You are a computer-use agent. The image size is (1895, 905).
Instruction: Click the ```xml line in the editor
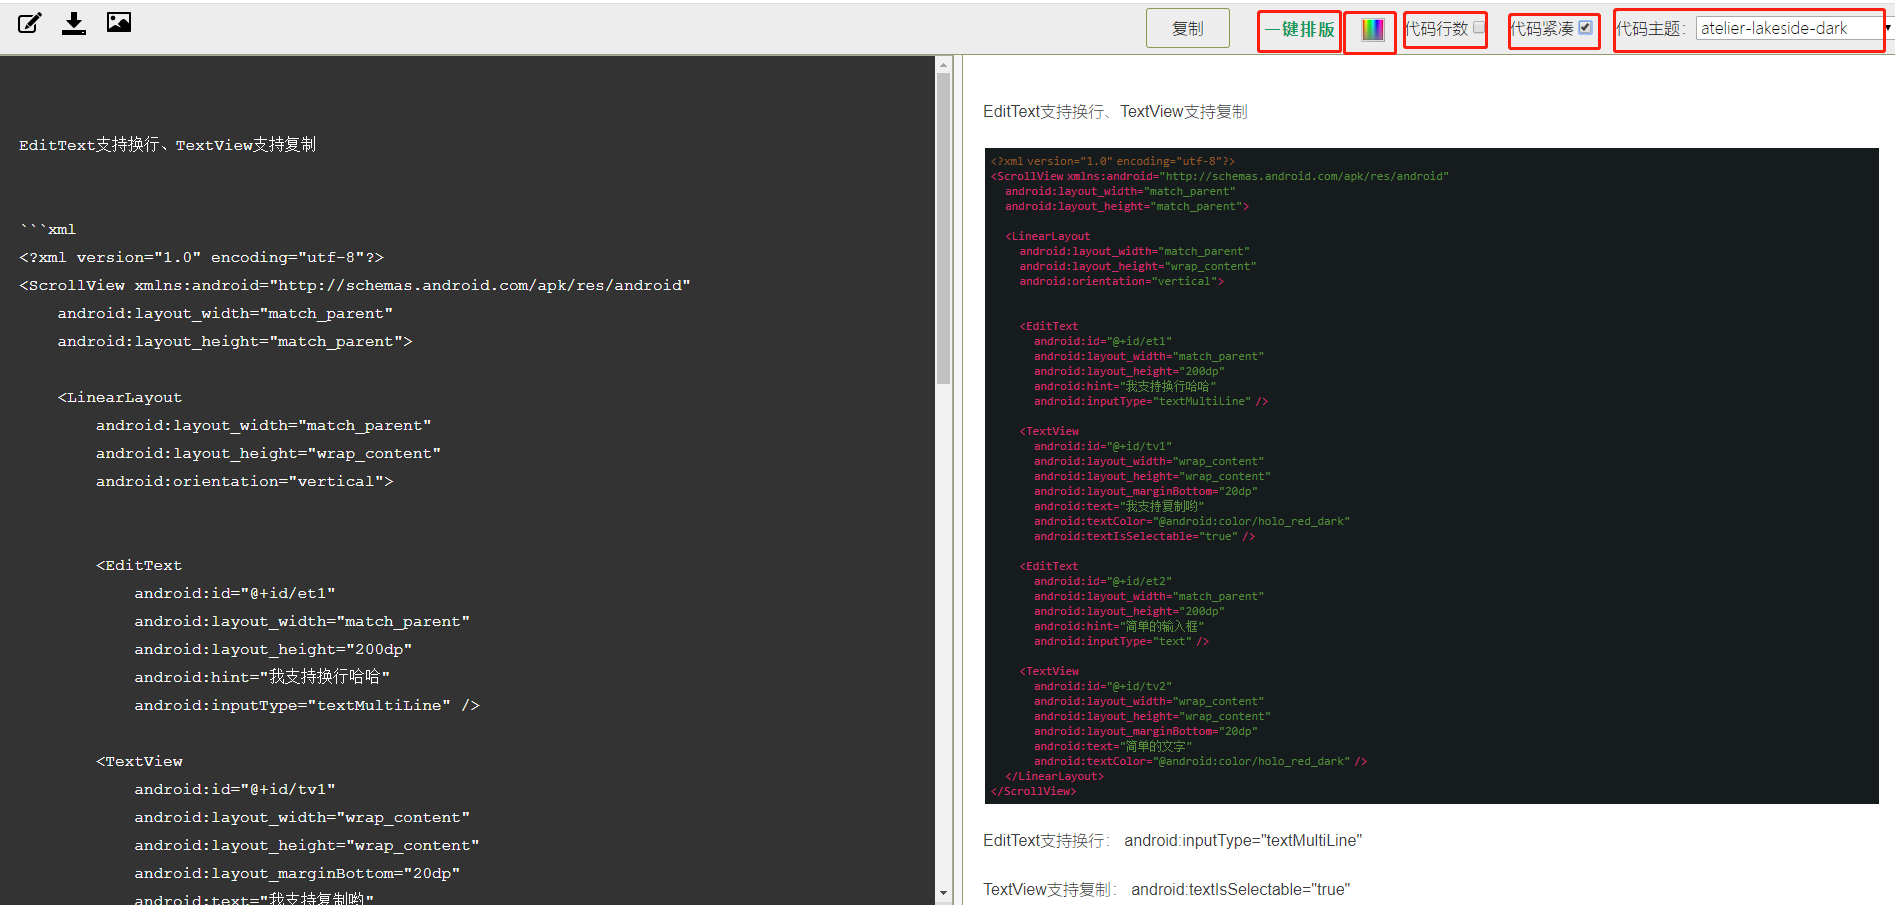pyautogui.click(x=48, y=229)
